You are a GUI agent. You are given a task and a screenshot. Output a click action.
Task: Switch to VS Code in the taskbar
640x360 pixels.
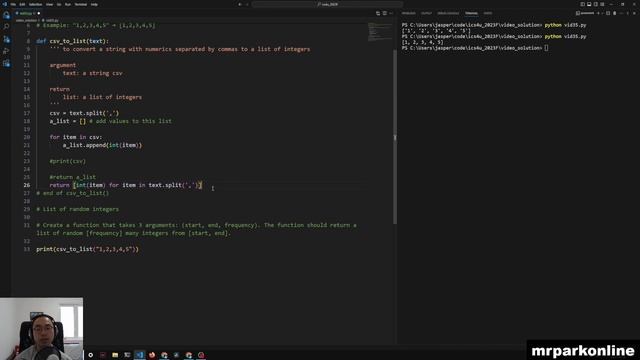[x=140, y=355]
